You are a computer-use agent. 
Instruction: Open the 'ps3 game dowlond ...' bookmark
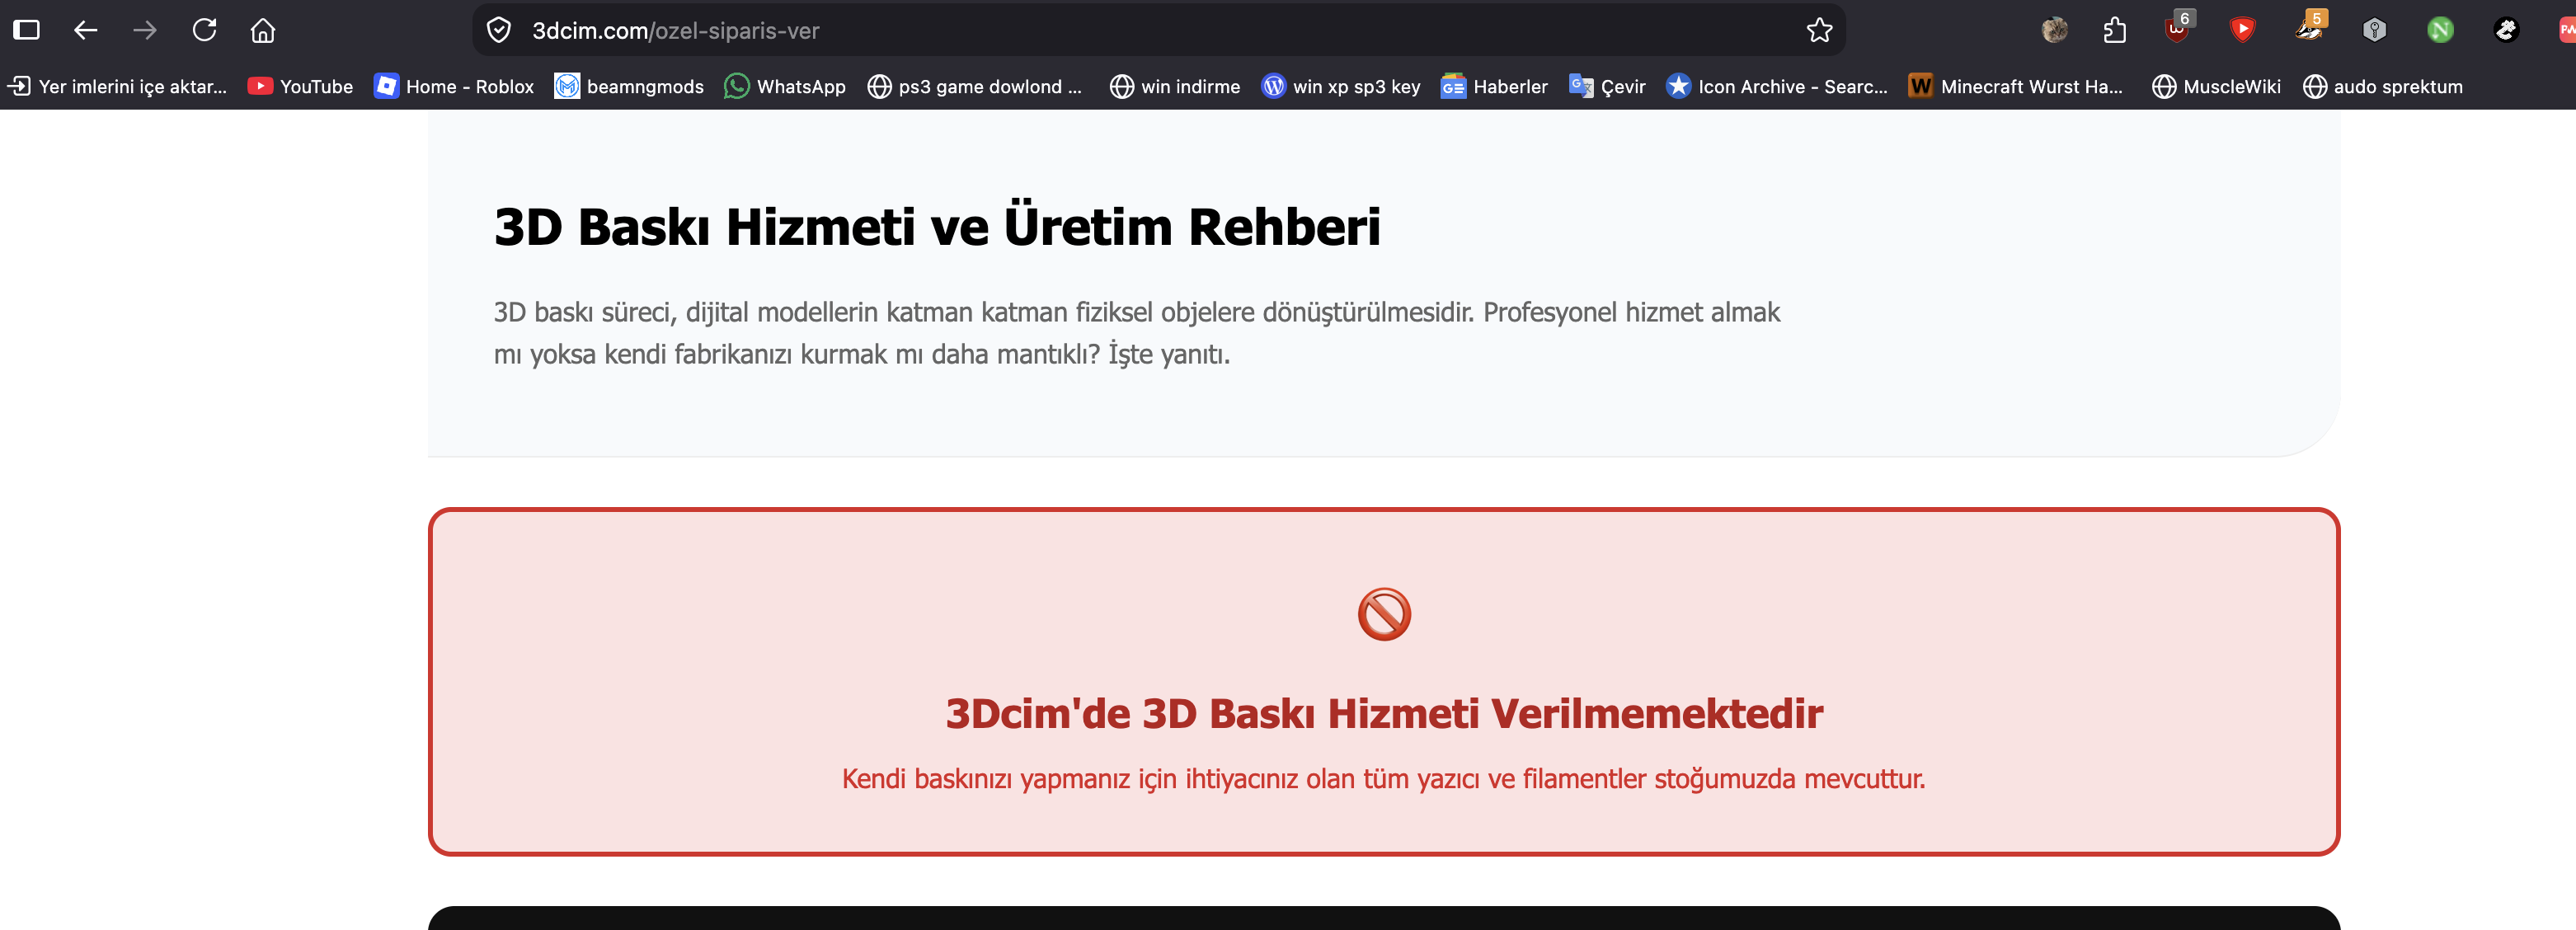click(x=975, y=87)
